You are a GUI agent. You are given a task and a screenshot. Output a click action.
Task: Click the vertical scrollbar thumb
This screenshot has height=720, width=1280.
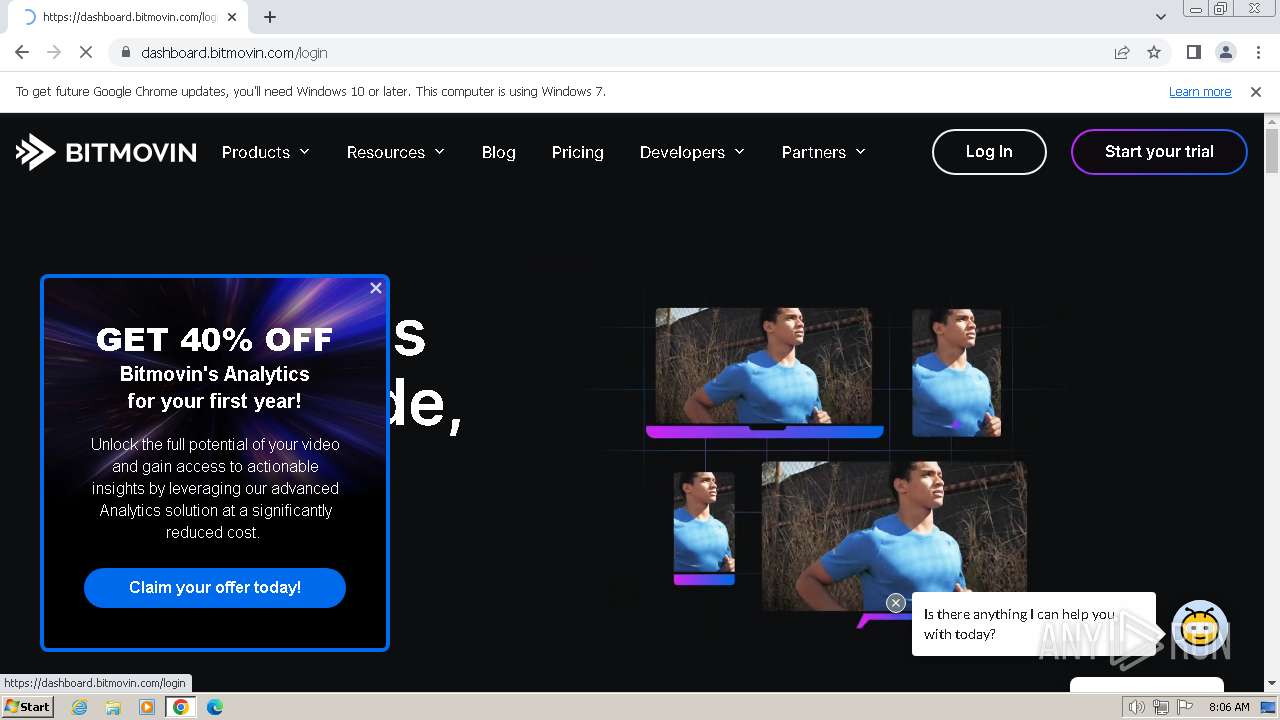click(x=1272, y=150)
